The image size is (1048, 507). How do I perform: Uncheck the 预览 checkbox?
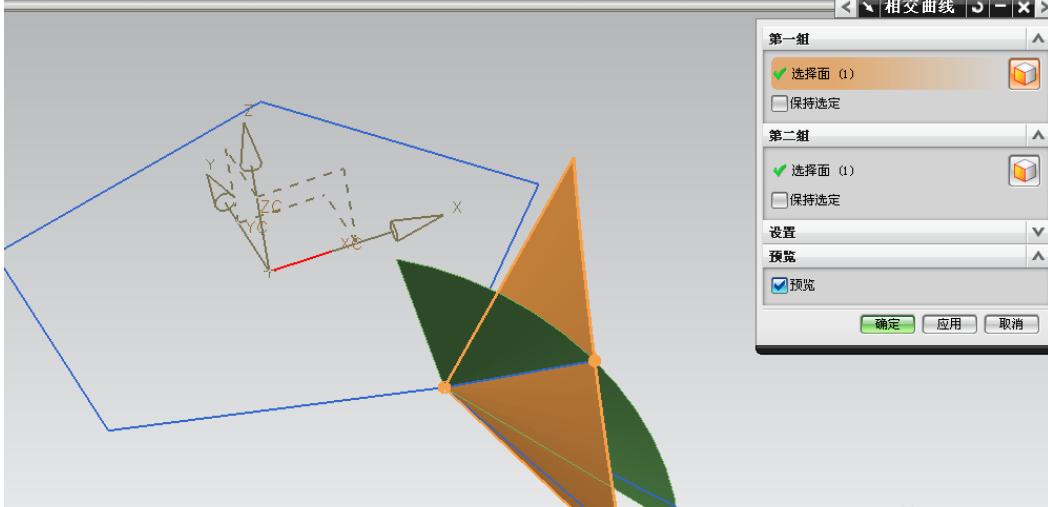tap(779, 285)
